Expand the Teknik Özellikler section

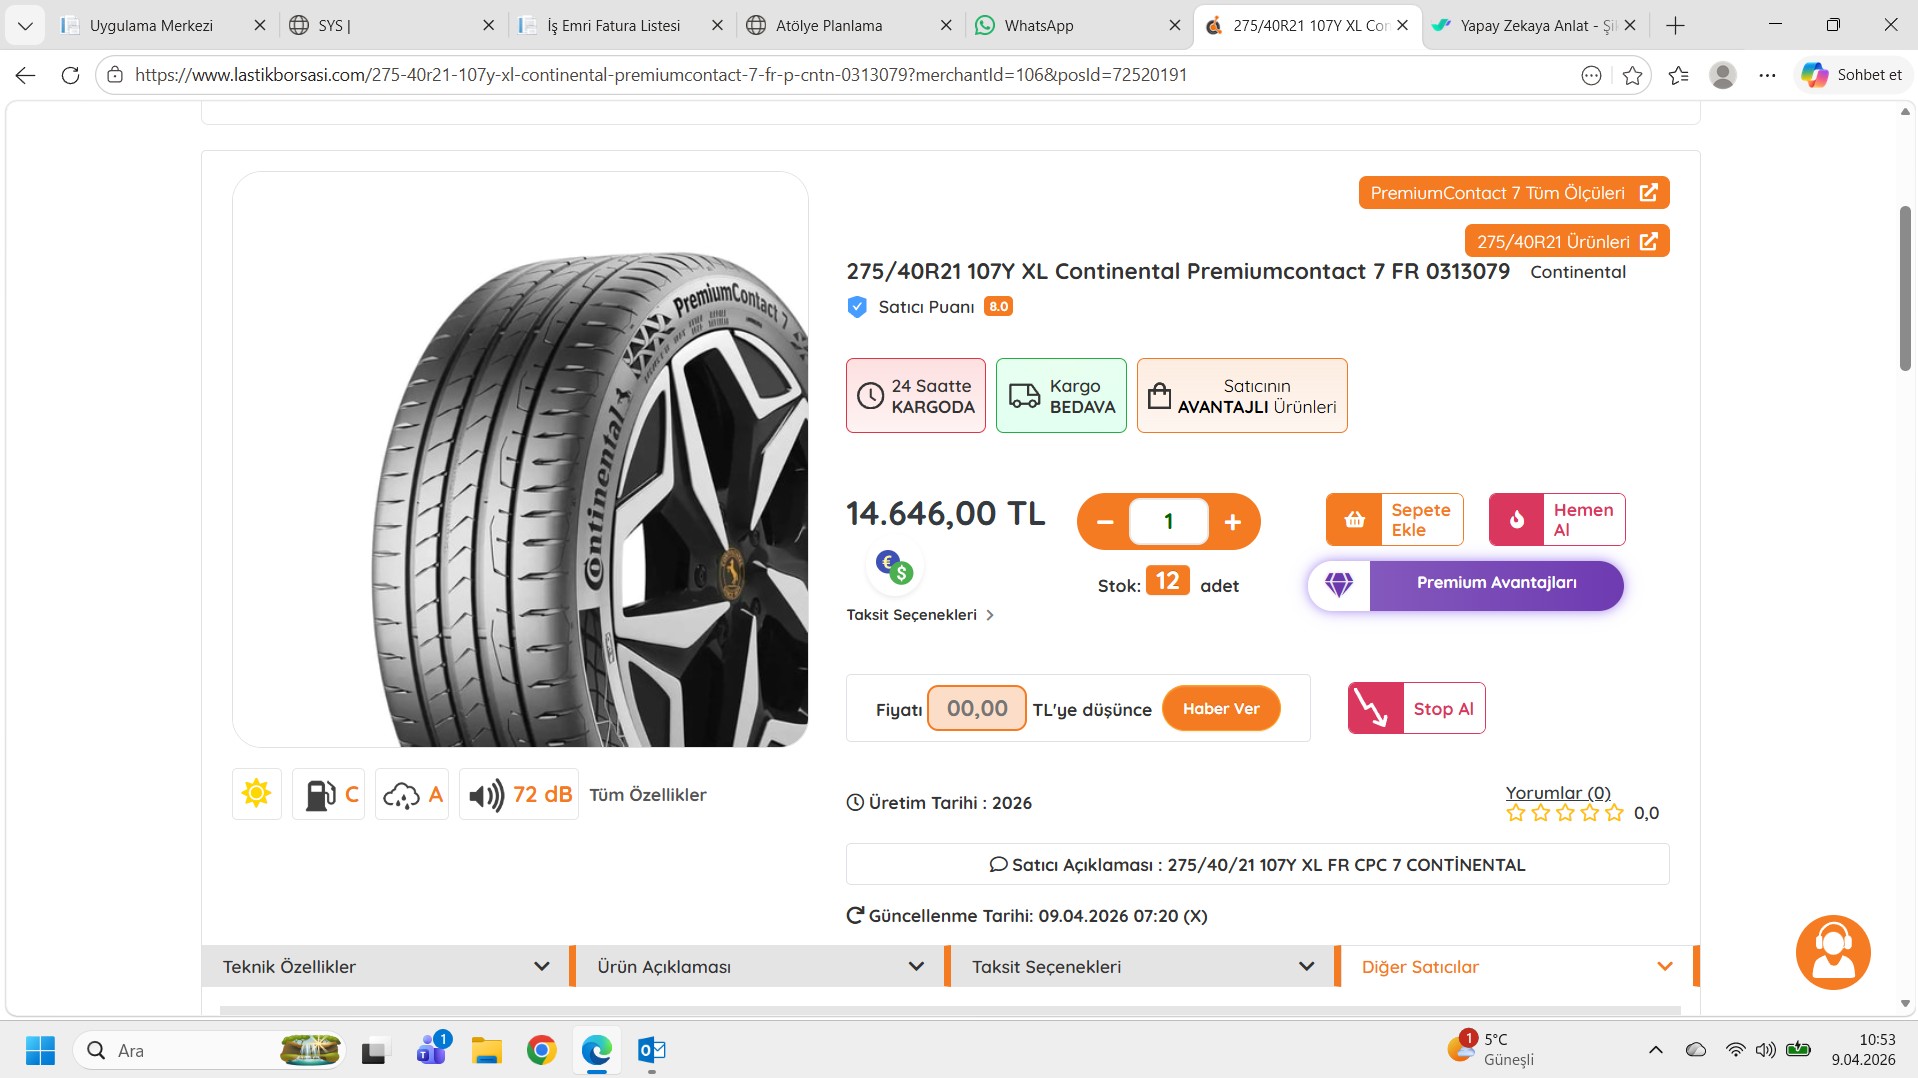point(385,967)
